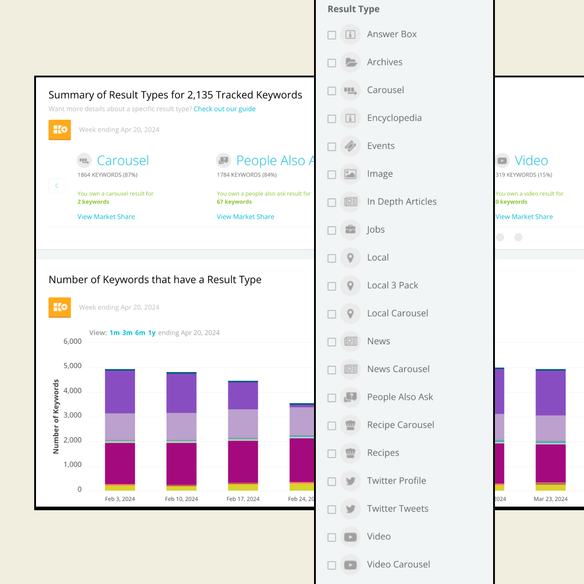Viewport: 584px width, 584px height.
Task: Click the Local 3 Pack pin icon
Action: coord(350,286)
